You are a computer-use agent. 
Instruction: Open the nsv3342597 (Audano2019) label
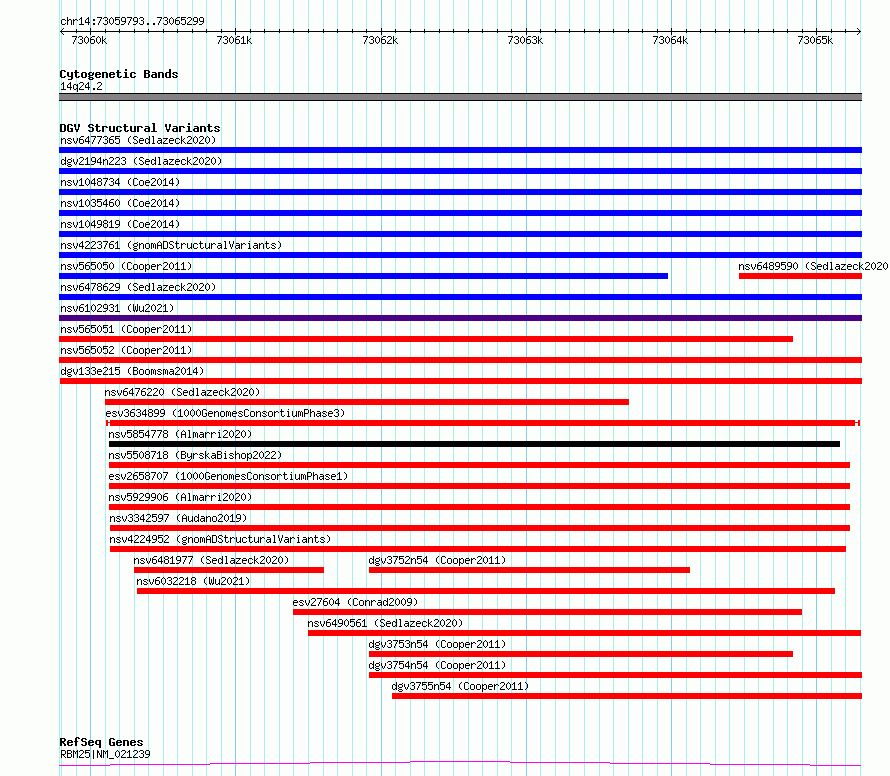[x=178, y=518]
